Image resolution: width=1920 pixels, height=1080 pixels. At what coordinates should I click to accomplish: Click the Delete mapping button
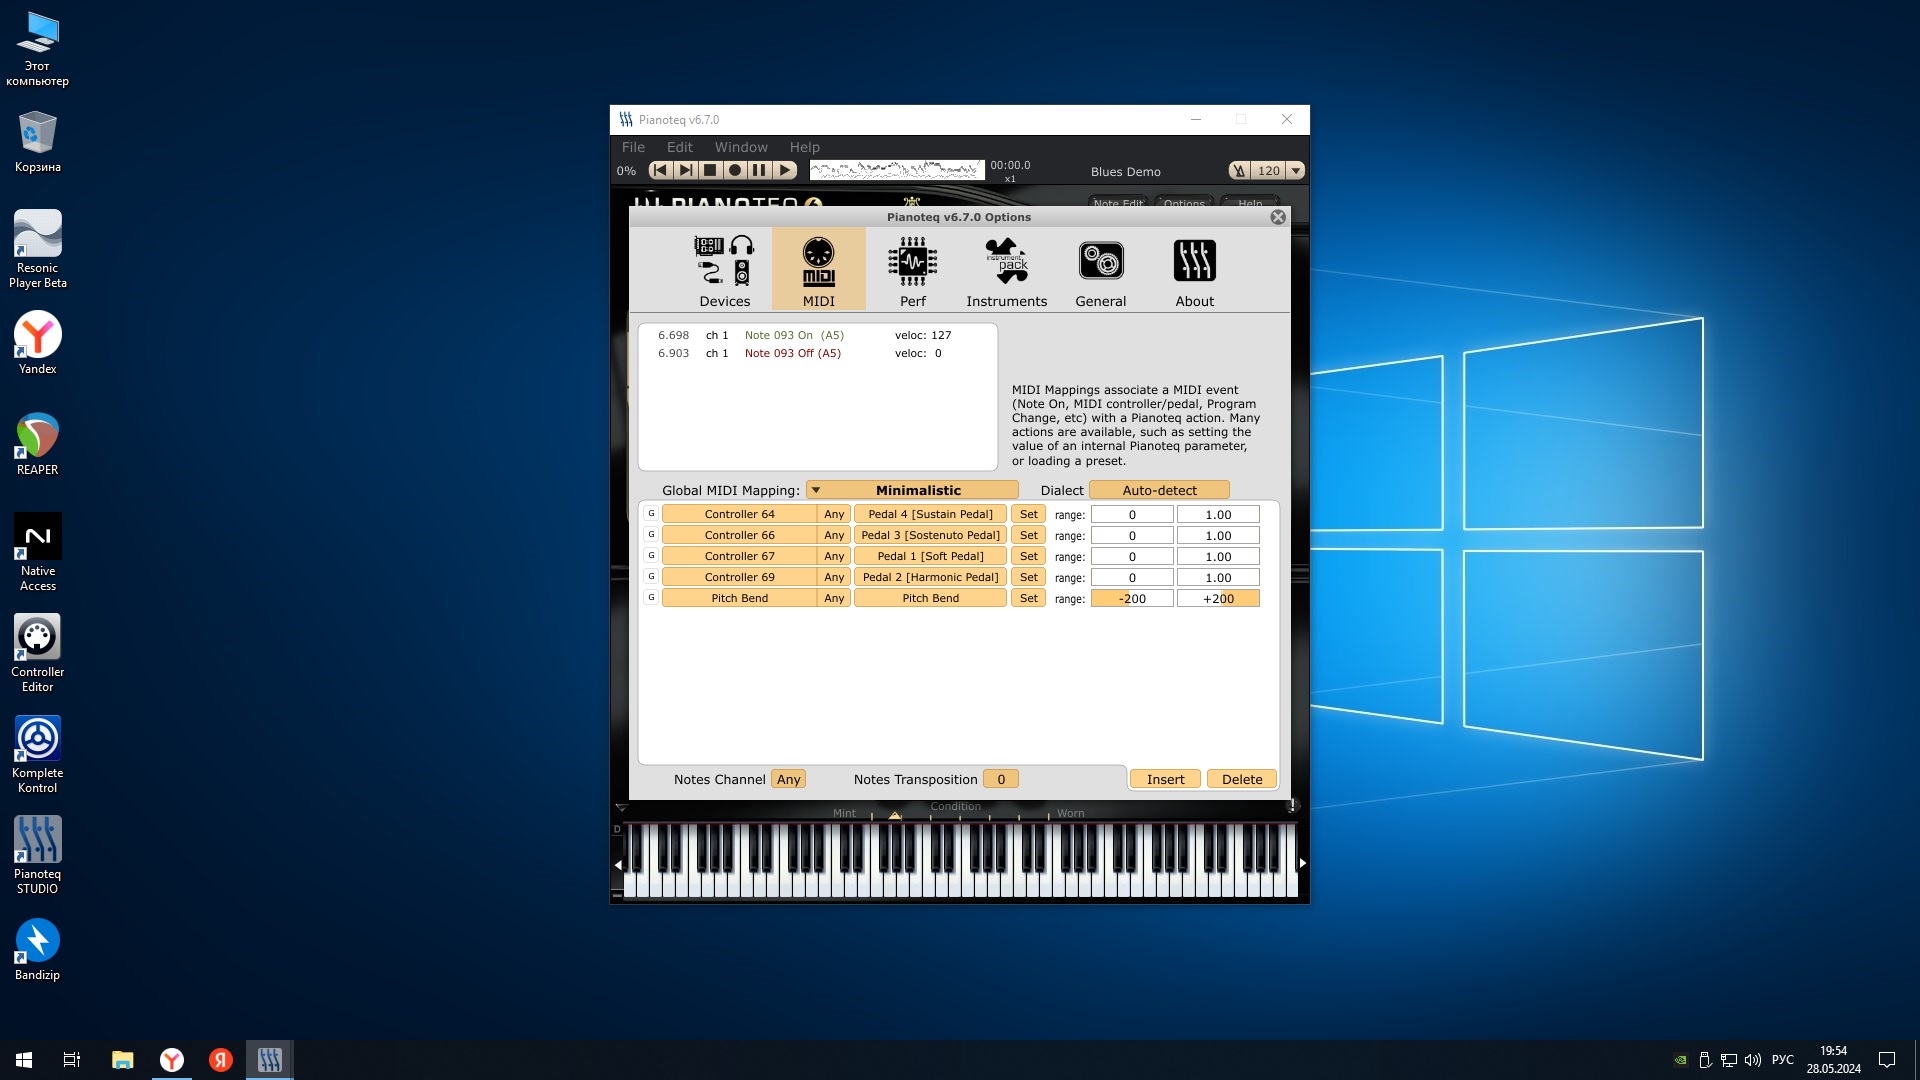1242,780
